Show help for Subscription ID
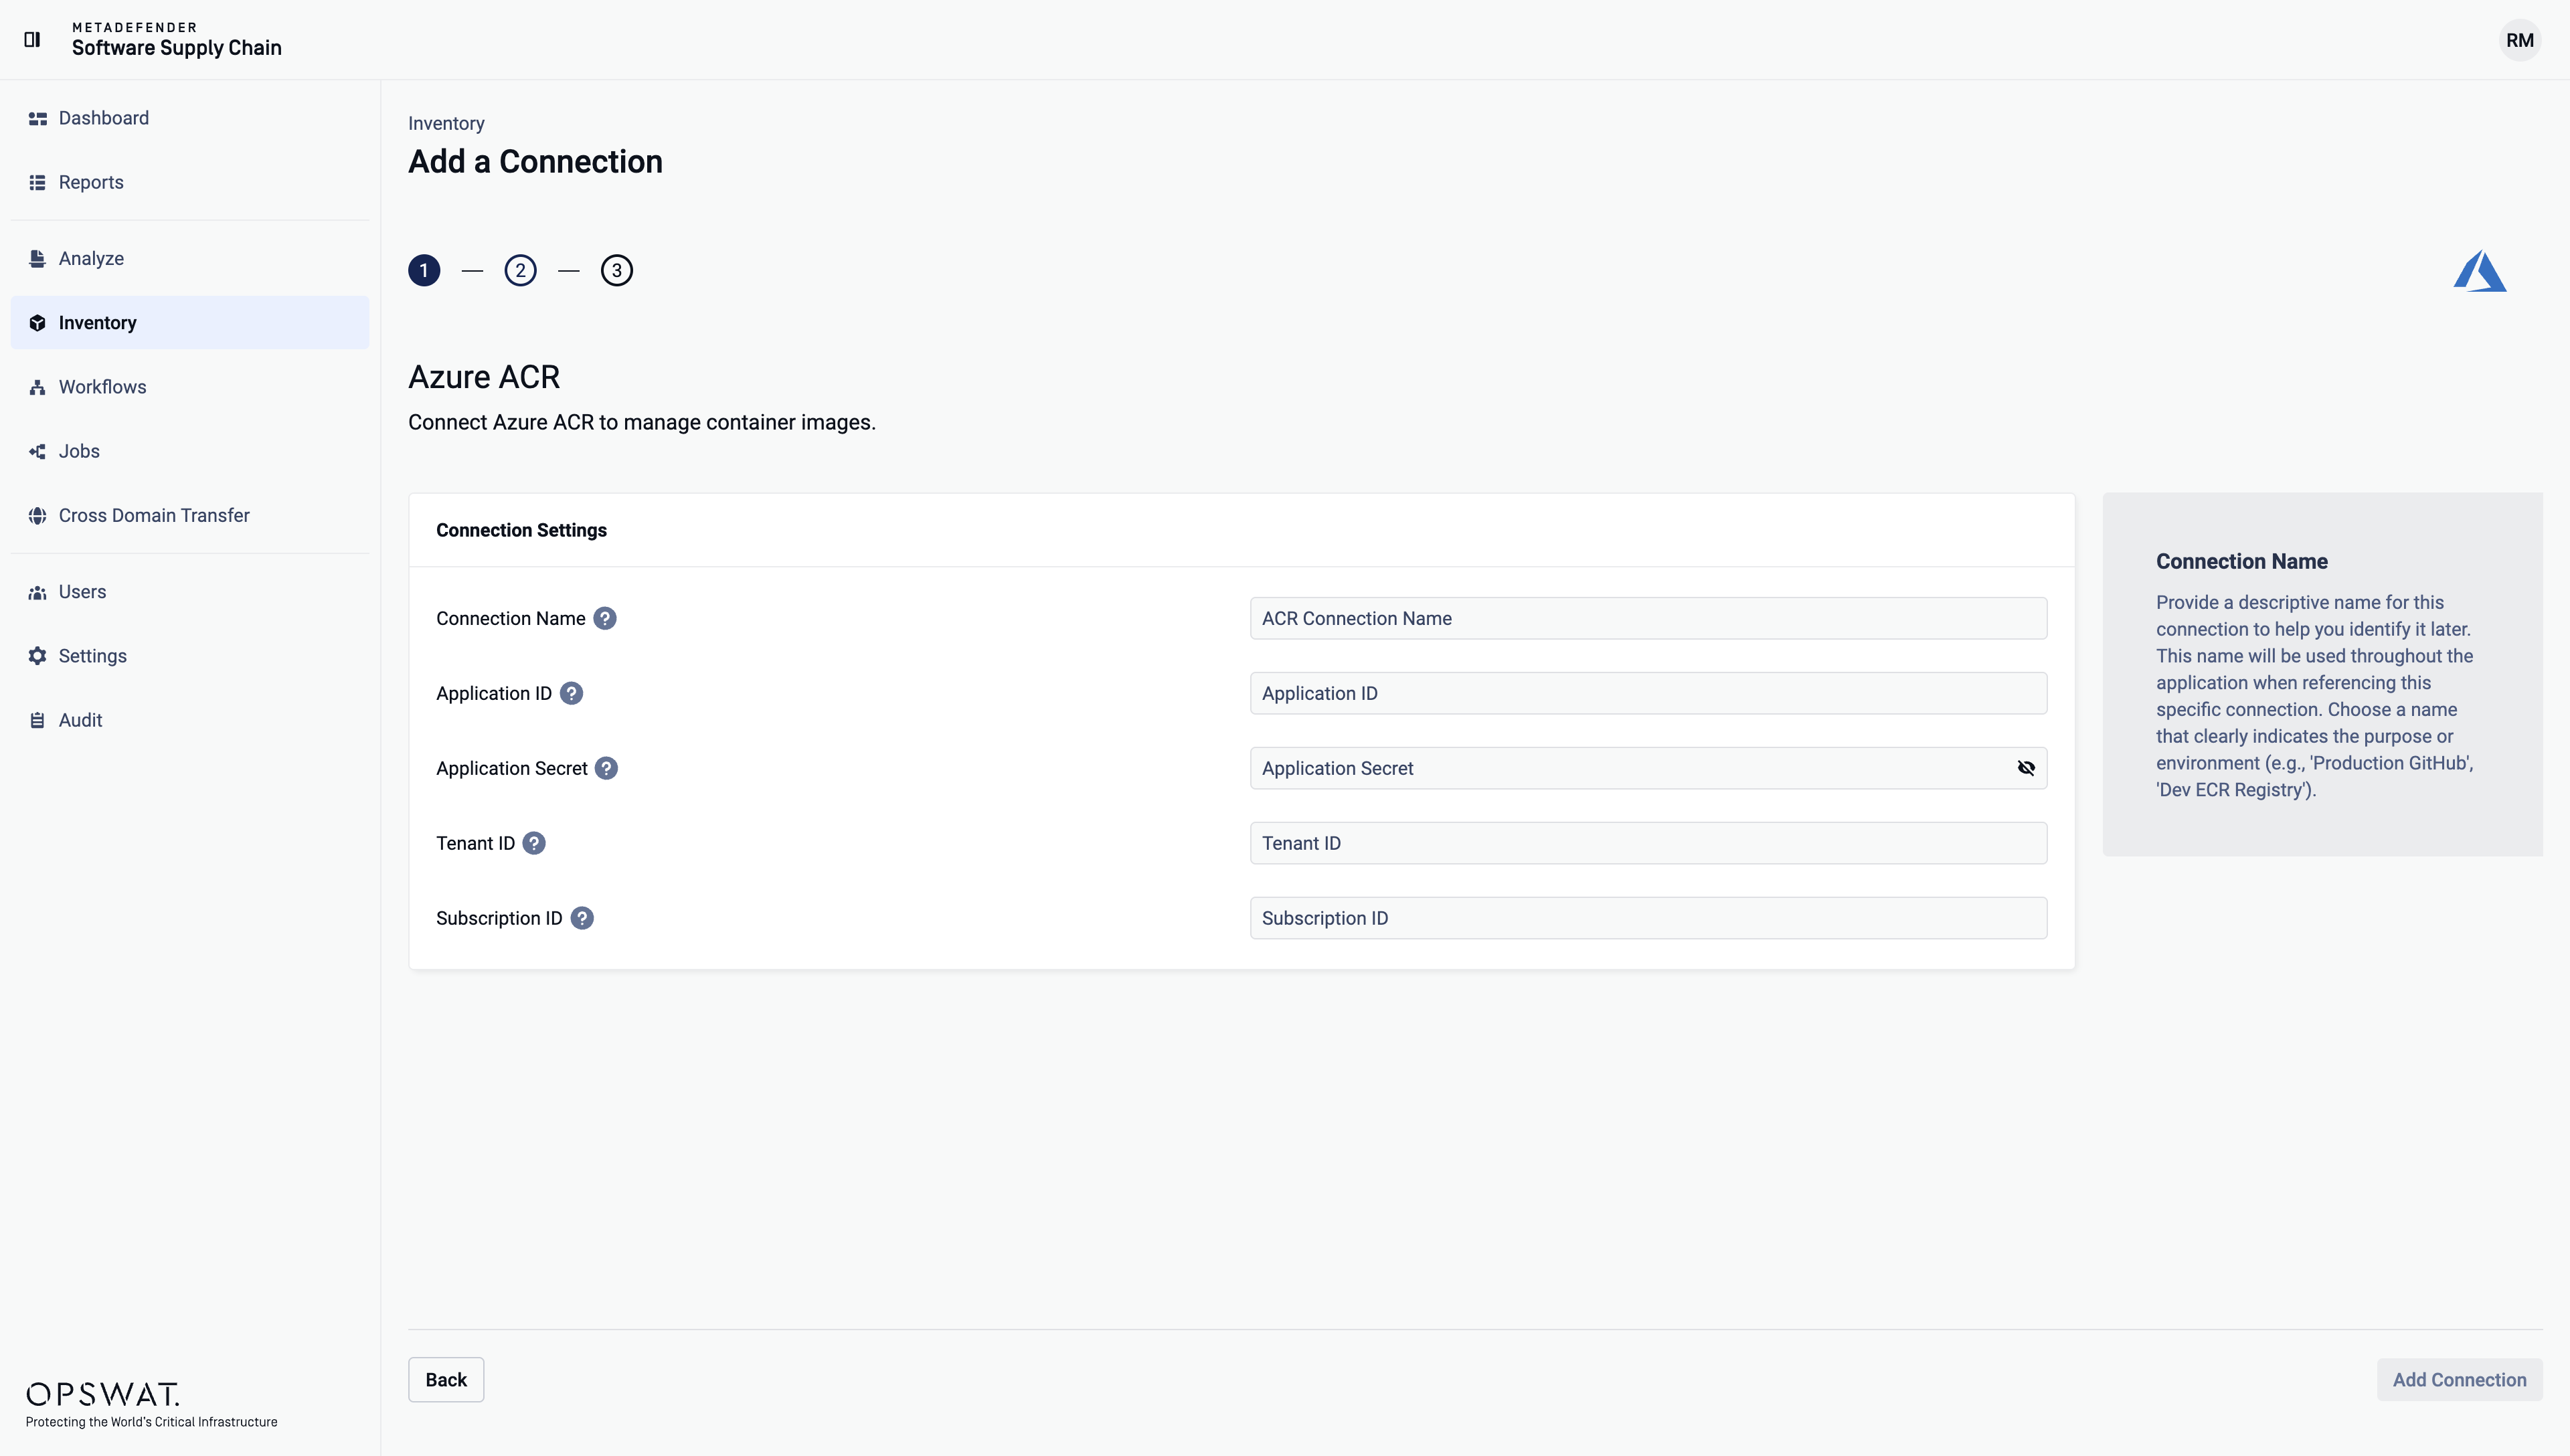 tap(582, 918)
